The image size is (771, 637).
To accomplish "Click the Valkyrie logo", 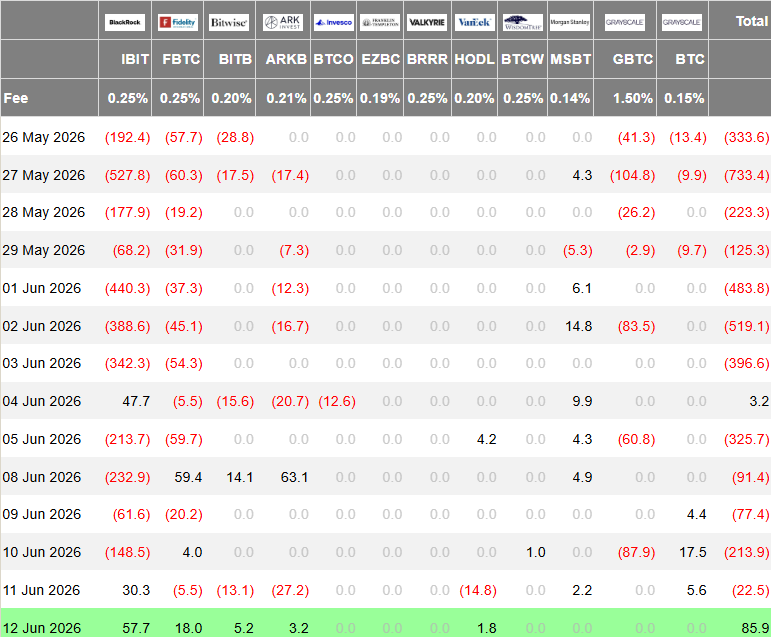I will tap(427, 22).
